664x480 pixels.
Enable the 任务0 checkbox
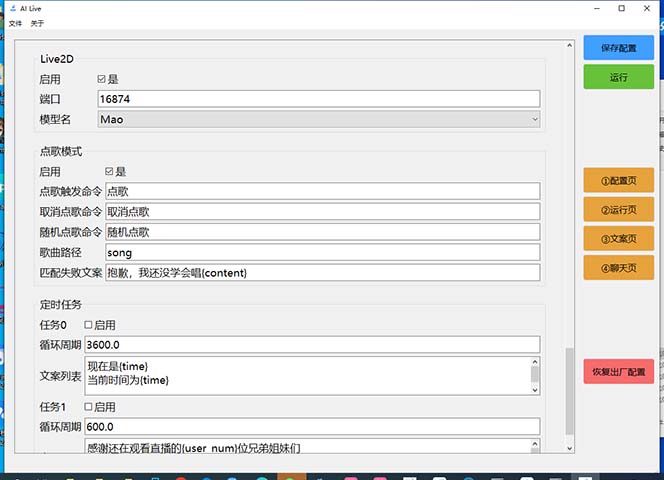[x=89, y=325]
